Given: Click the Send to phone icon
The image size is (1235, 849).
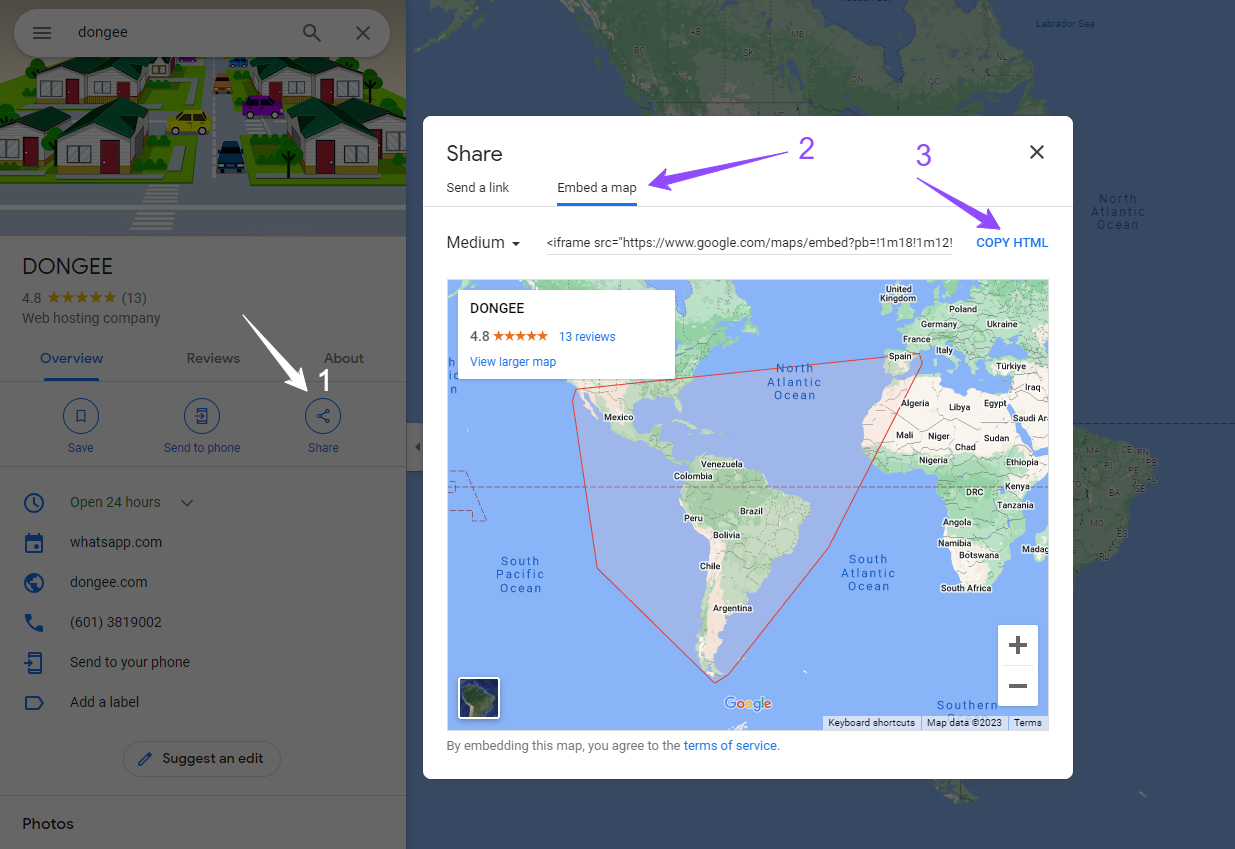Looking at the screenshot, I should (x=202, y=415).
